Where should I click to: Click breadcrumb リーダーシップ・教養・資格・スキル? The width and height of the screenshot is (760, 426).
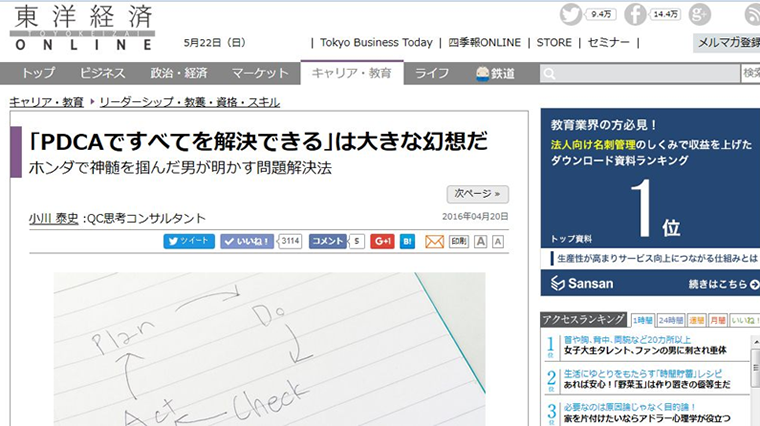coord(190,102)
